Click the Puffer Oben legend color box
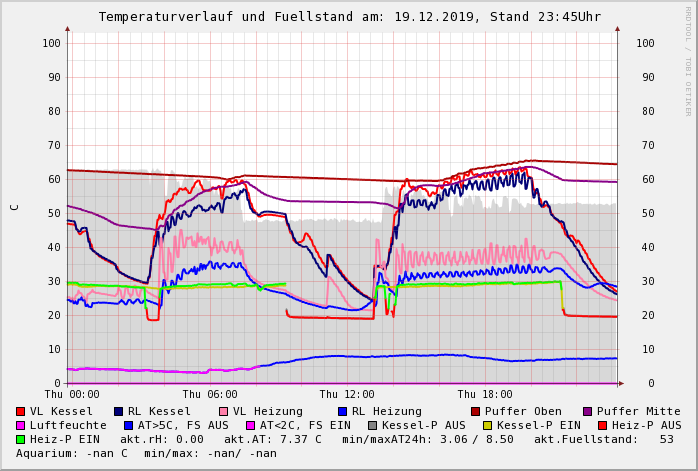 tap(476, 411)
